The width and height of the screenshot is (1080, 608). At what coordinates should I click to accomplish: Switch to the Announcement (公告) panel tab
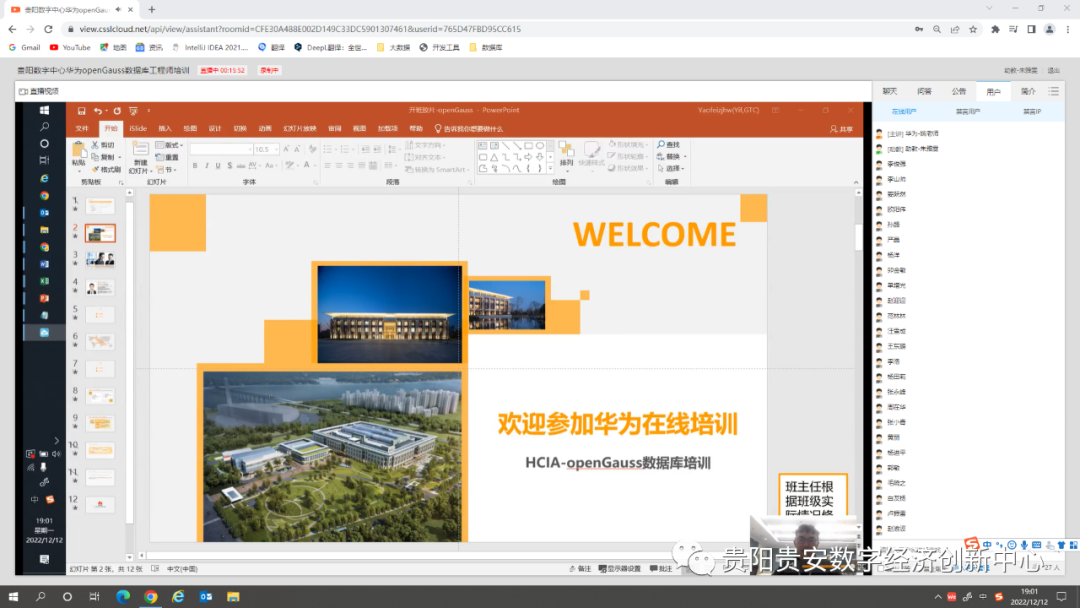pyautogui.click(x=959, y=92)
